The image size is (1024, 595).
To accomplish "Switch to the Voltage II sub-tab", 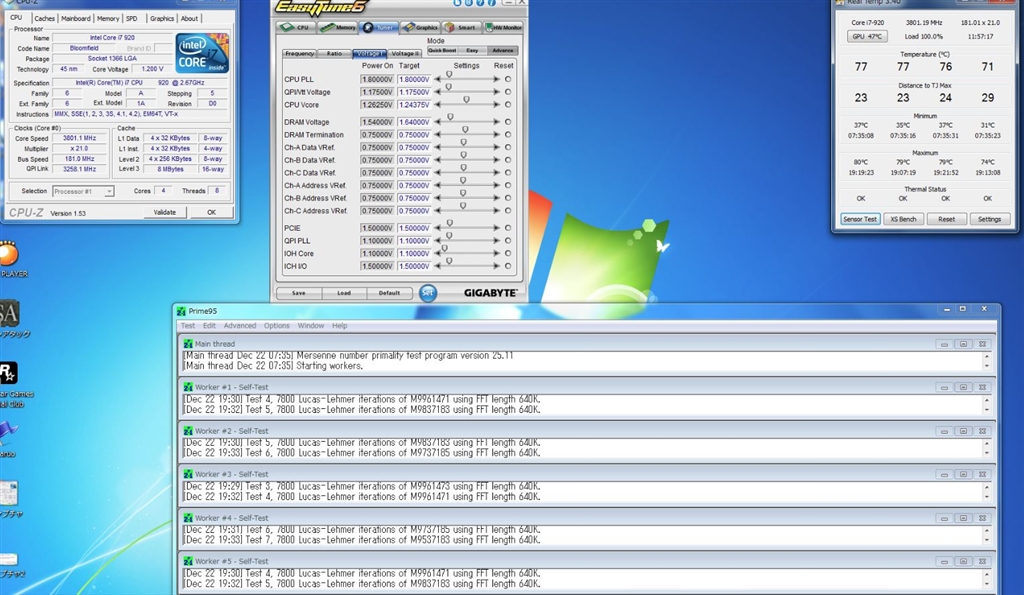I will 405,54.
